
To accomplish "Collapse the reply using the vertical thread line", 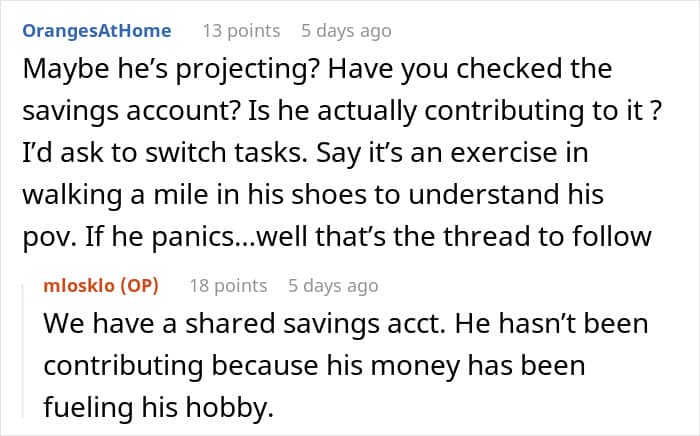I will tap(23, 350).
